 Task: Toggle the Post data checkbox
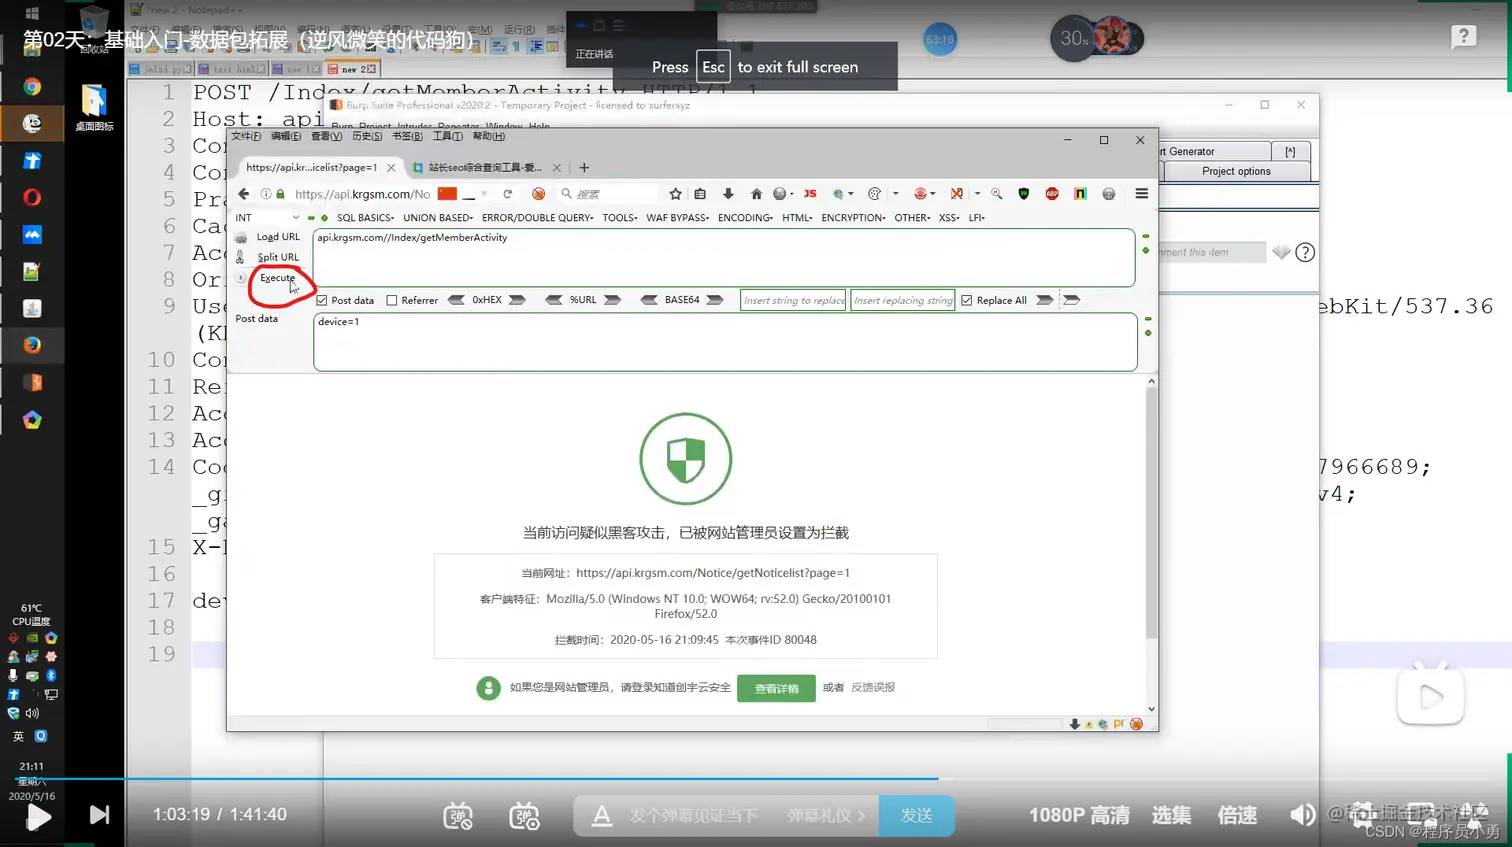tap(322, 300)
